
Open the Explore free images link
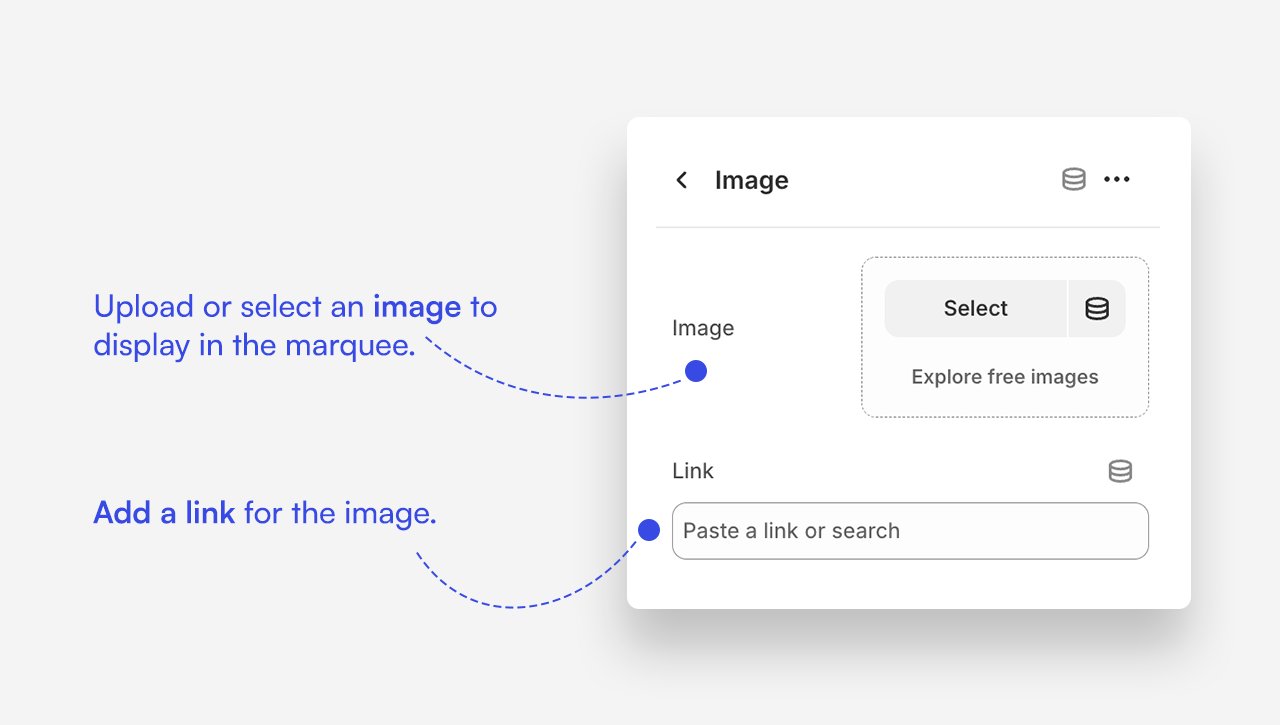tap(1004, 377)
